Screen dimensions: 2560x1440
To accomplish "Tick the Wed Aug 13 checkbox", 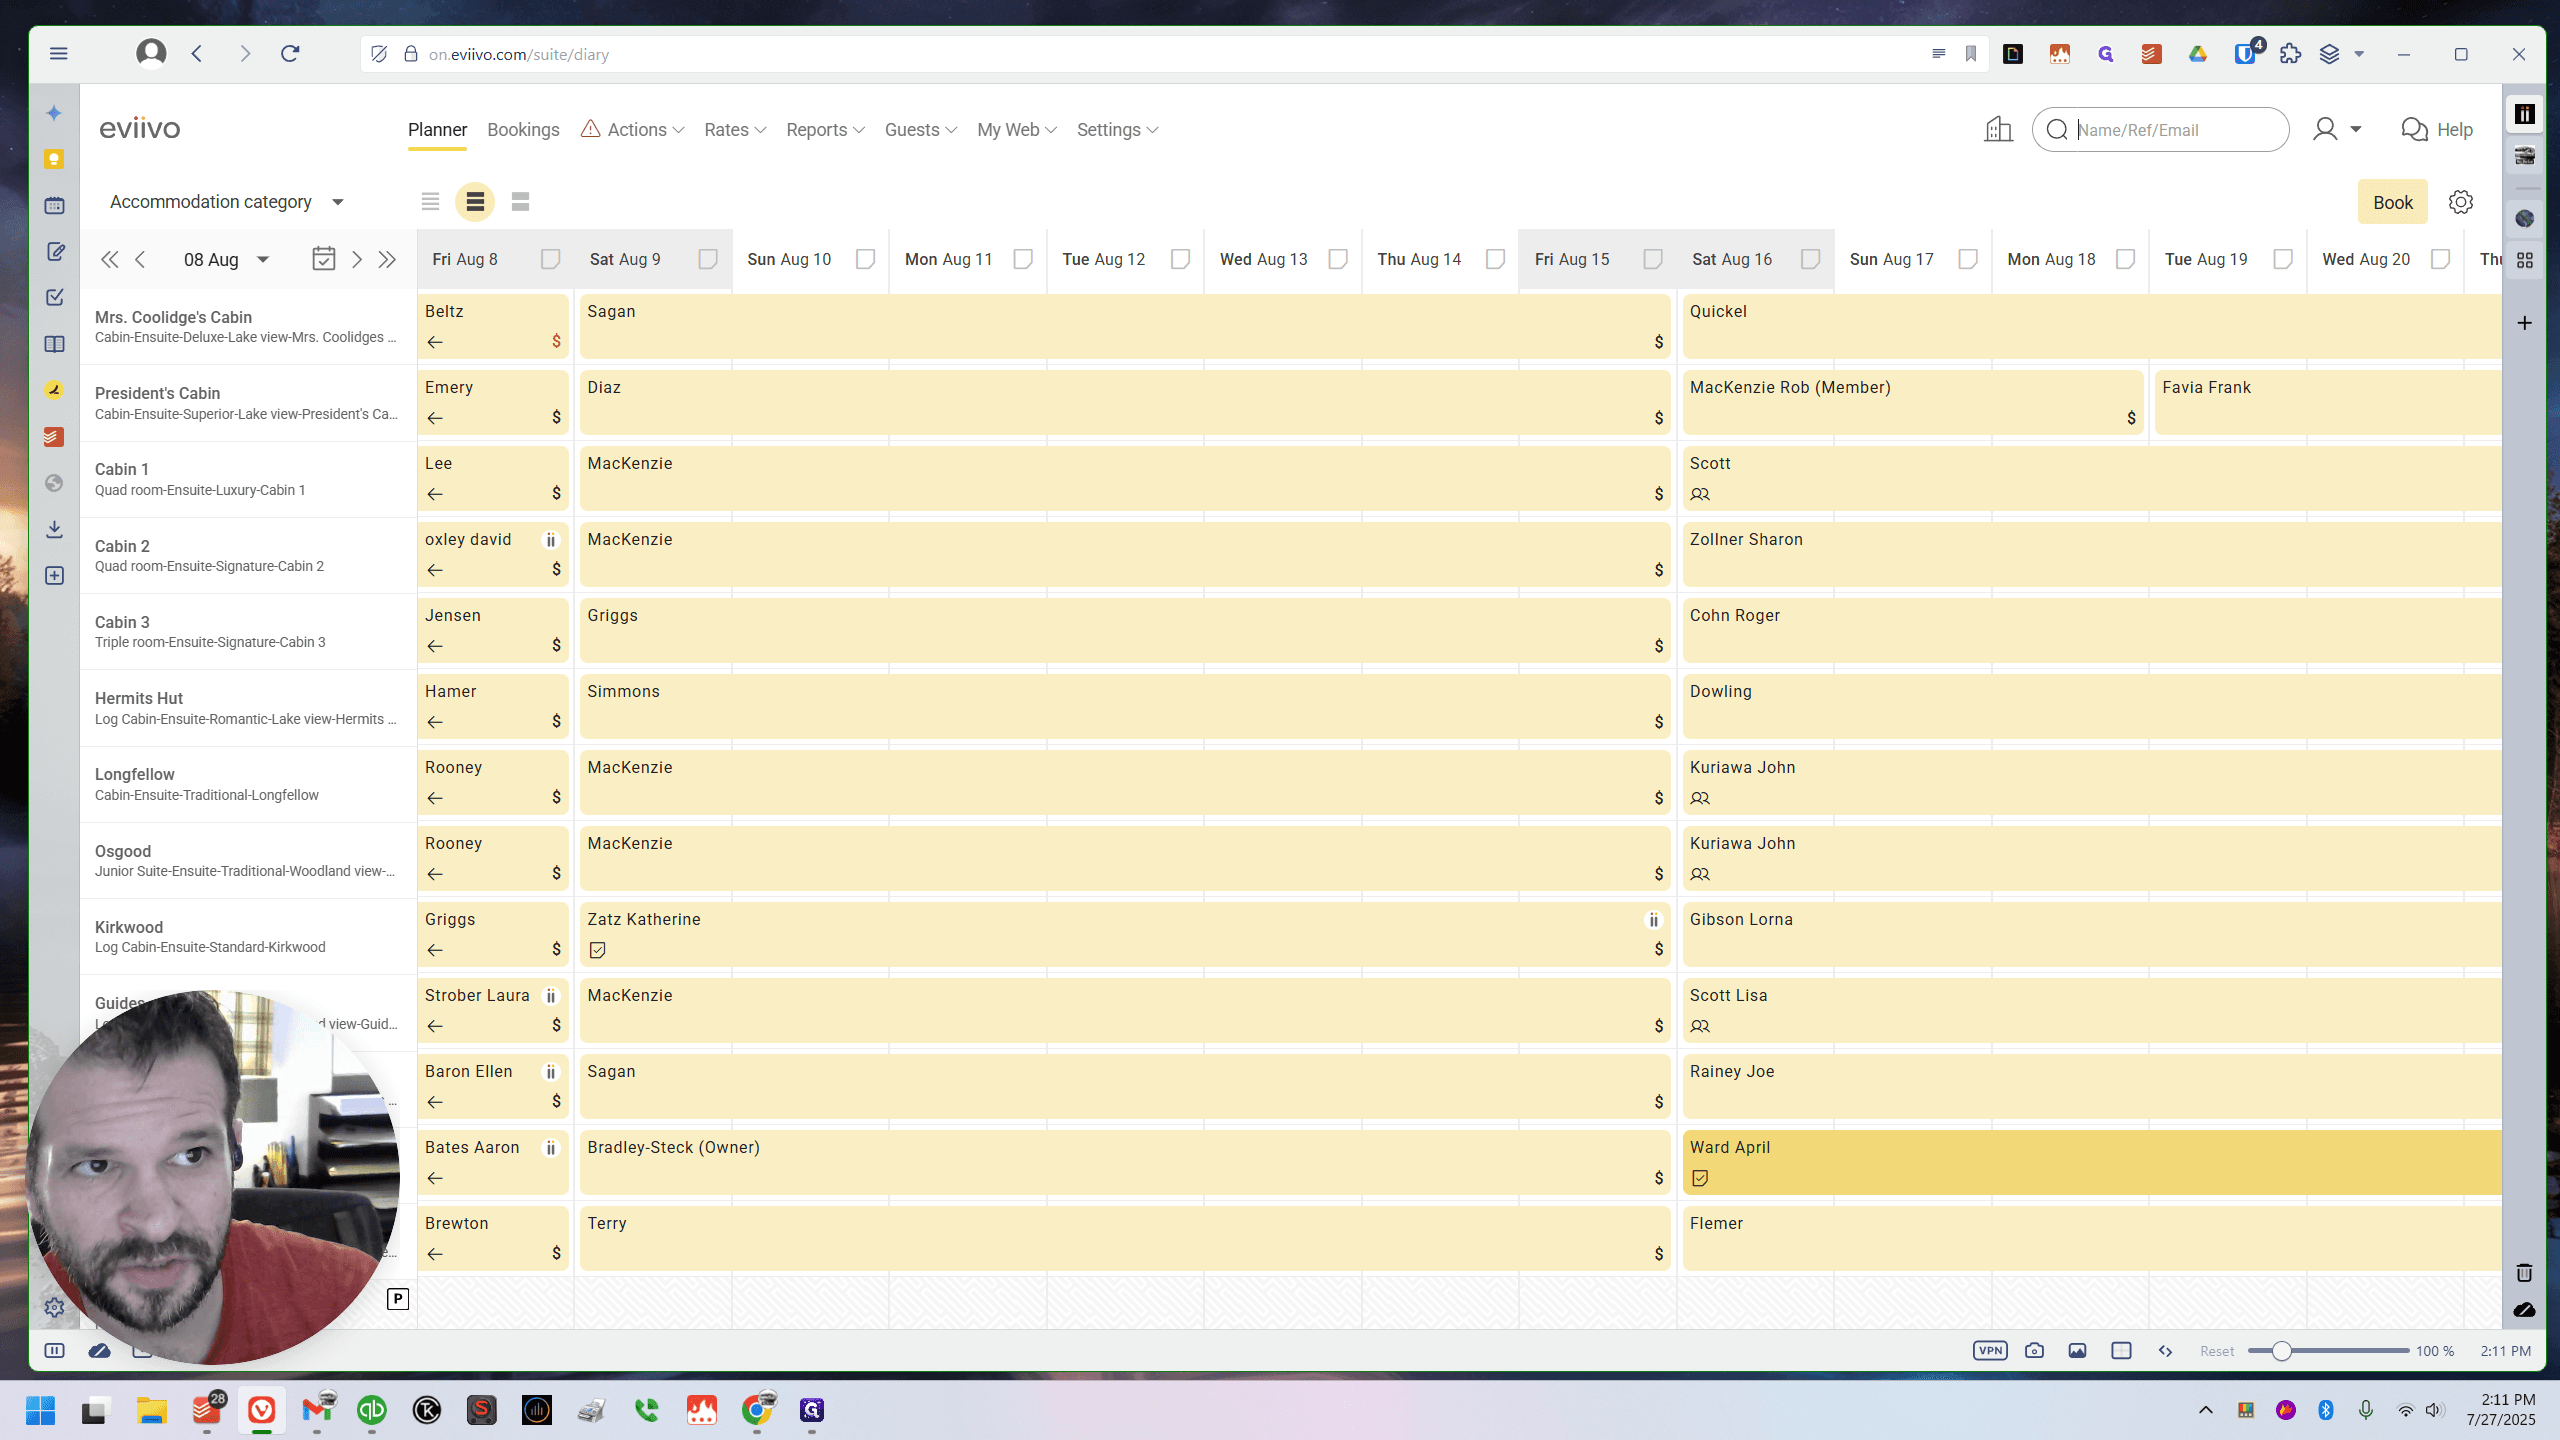I will click(x=1338, y=260).
